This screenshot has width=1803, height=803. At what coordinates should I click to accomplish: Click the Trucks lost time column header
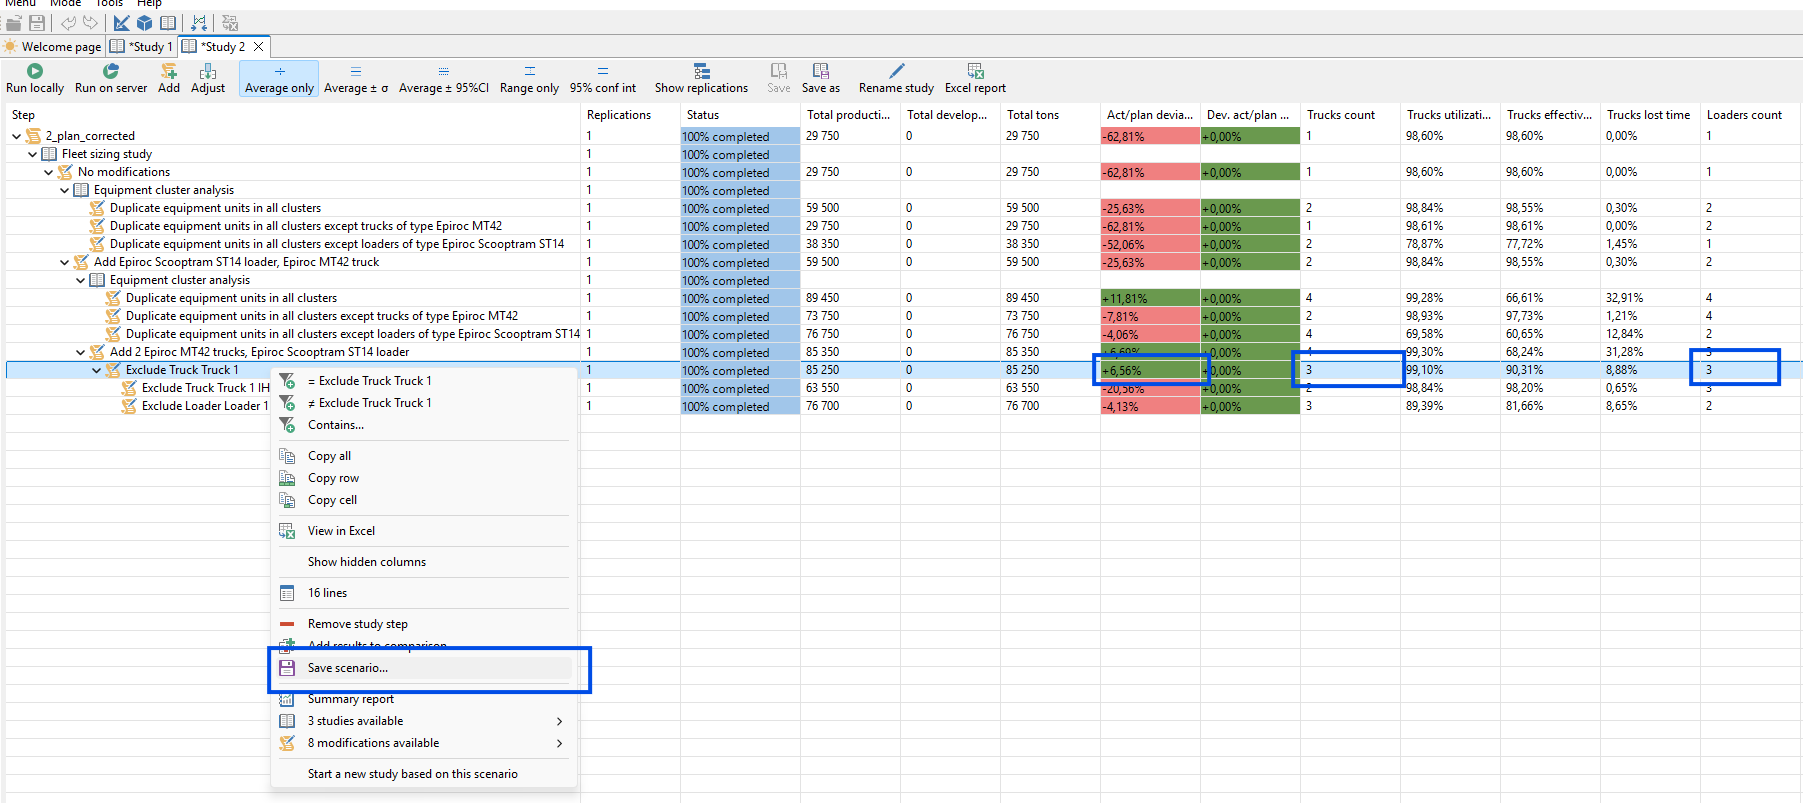[x=1650, y=115]
